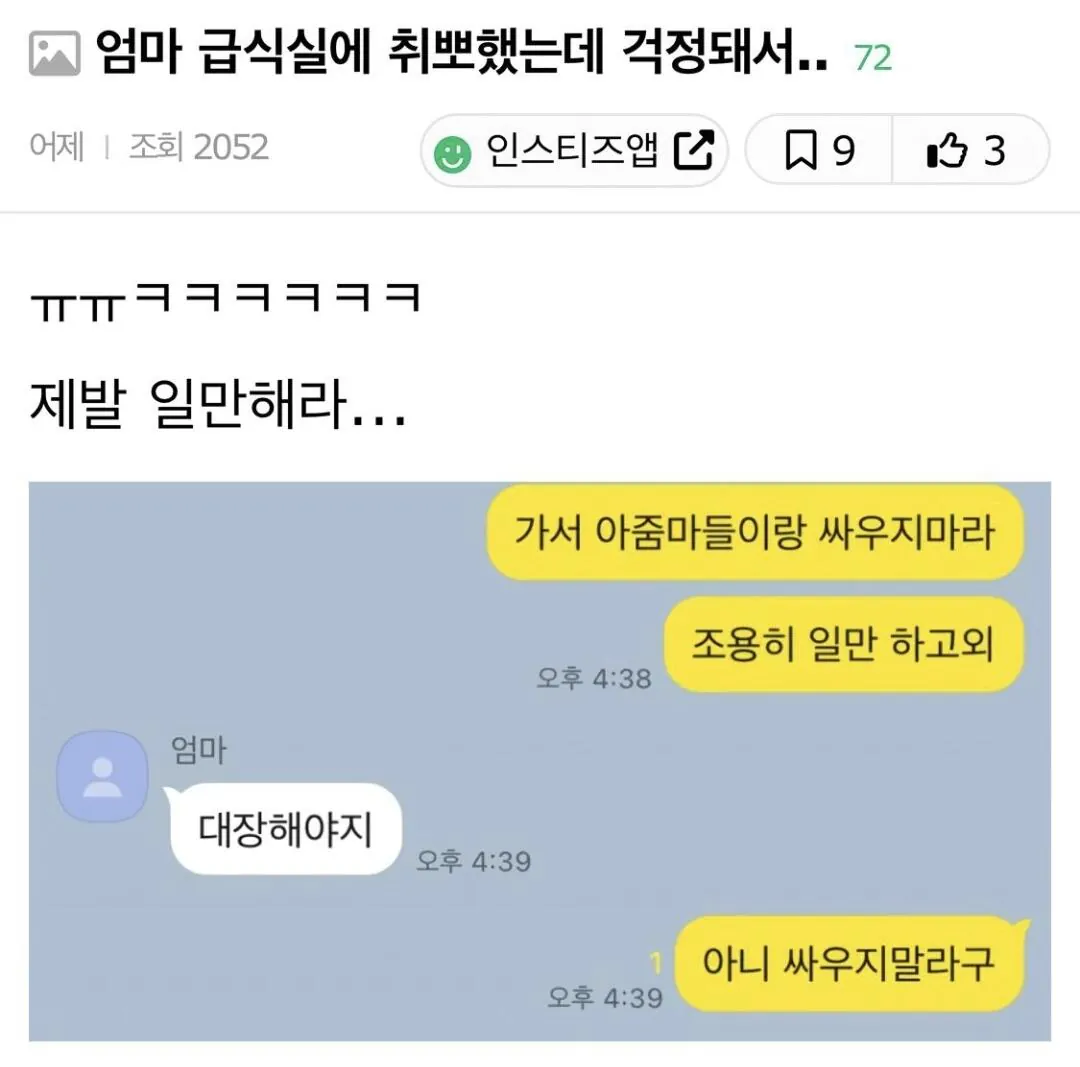Click the view count 조회 2052
Viewport: 1080px width, 1067px height.
pos(199,147)
